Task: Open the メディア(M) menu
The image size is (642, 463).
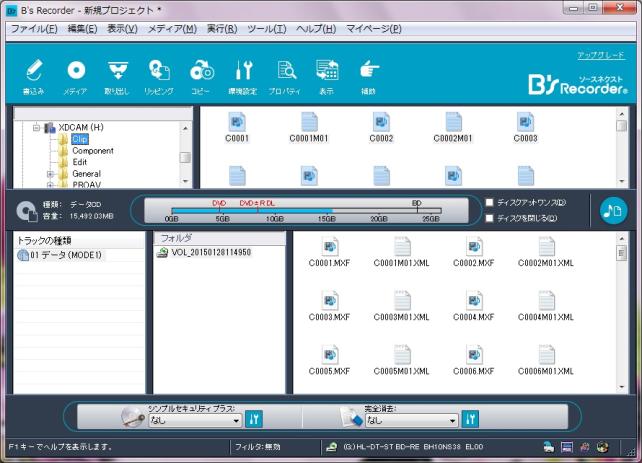Action: click(x=172, y=29)
